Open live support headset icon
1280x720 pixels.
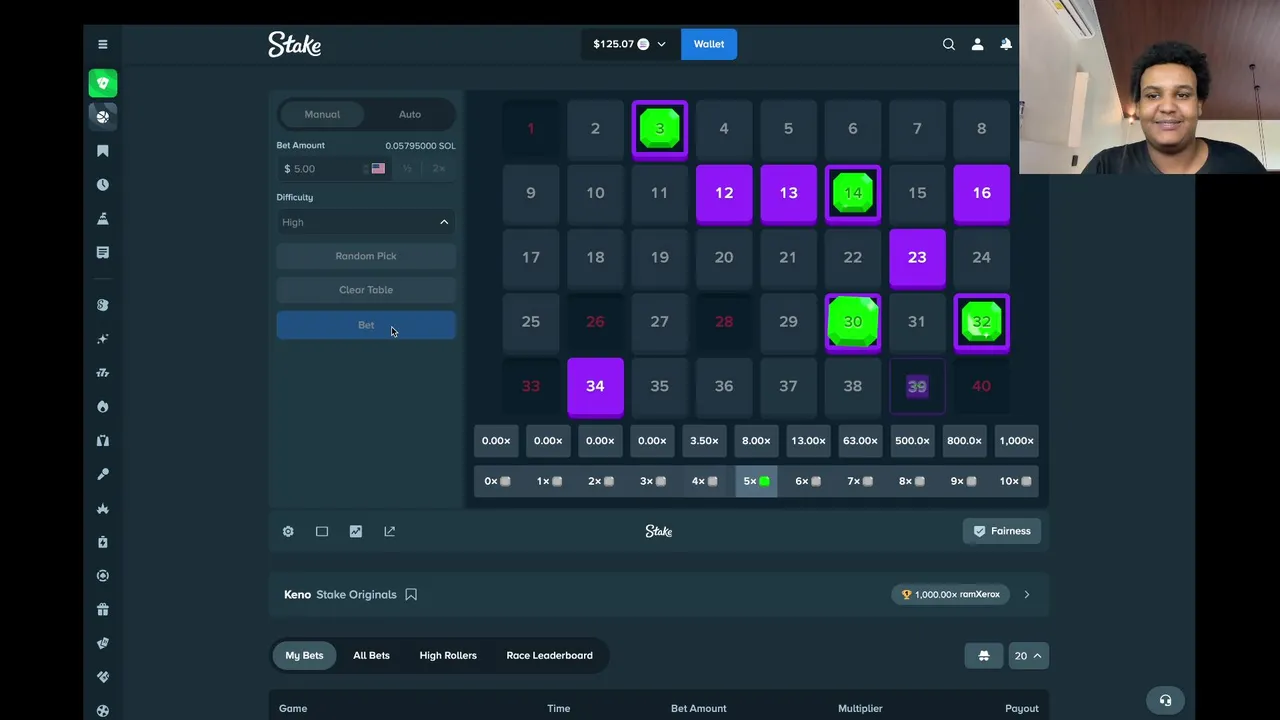1165,700
